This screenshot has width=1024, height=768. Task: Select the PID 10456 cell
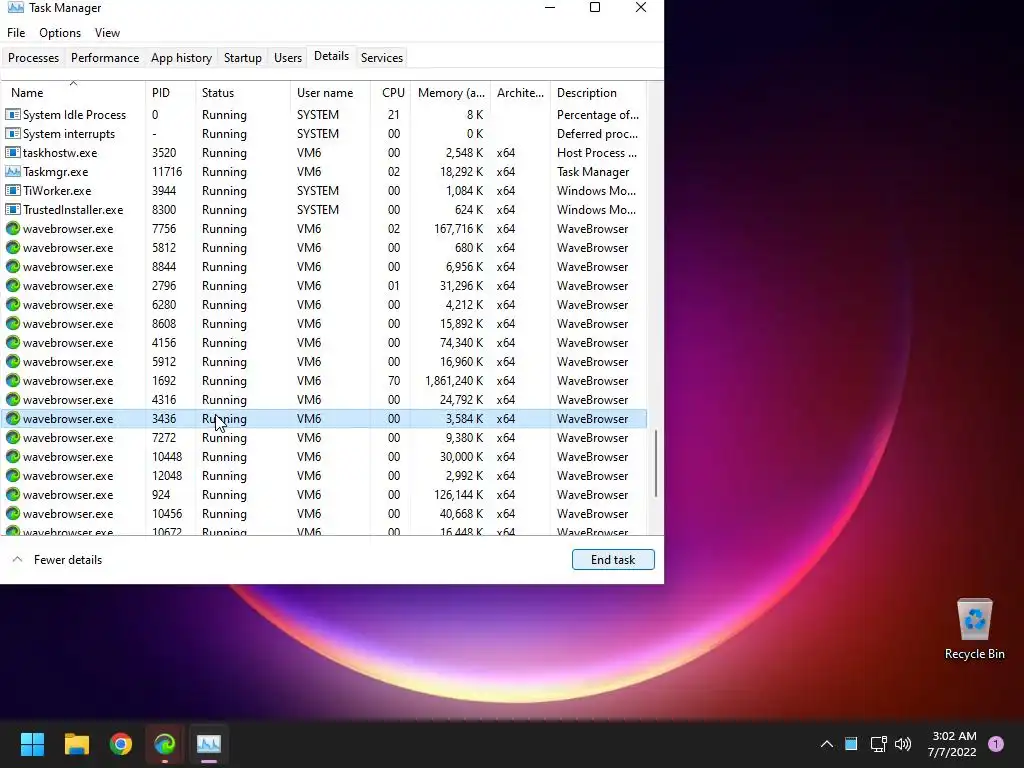[167, 513]
